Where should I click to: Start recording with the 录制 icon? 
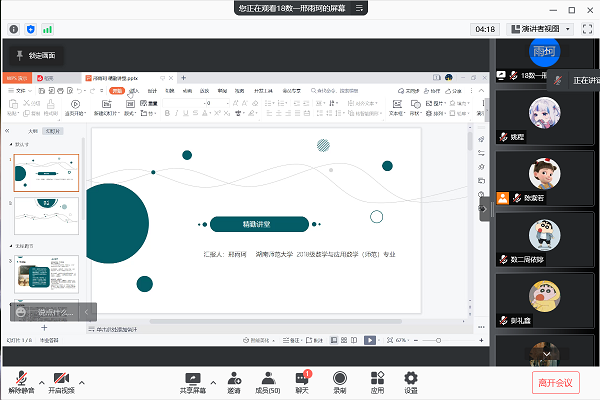point(340,380)
